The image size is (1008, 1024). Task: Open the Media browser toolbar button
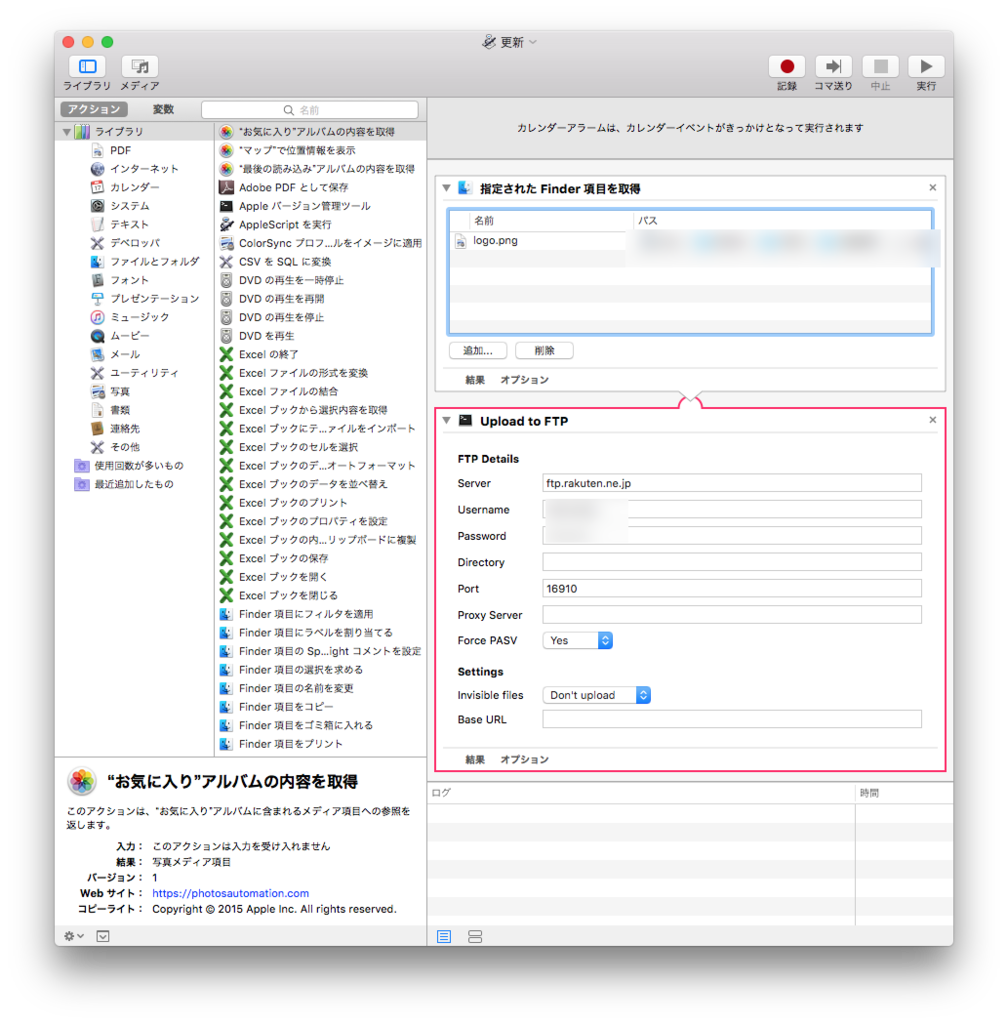tap(140, 67)
